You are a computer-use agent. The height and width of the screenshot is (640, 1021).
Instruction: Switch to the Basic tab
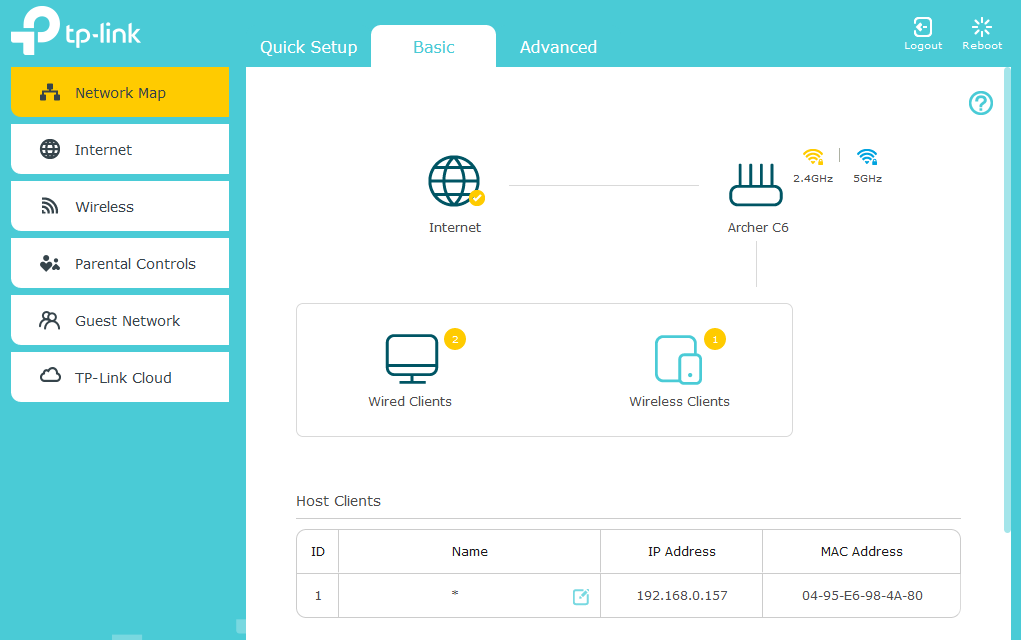point(434,47)
